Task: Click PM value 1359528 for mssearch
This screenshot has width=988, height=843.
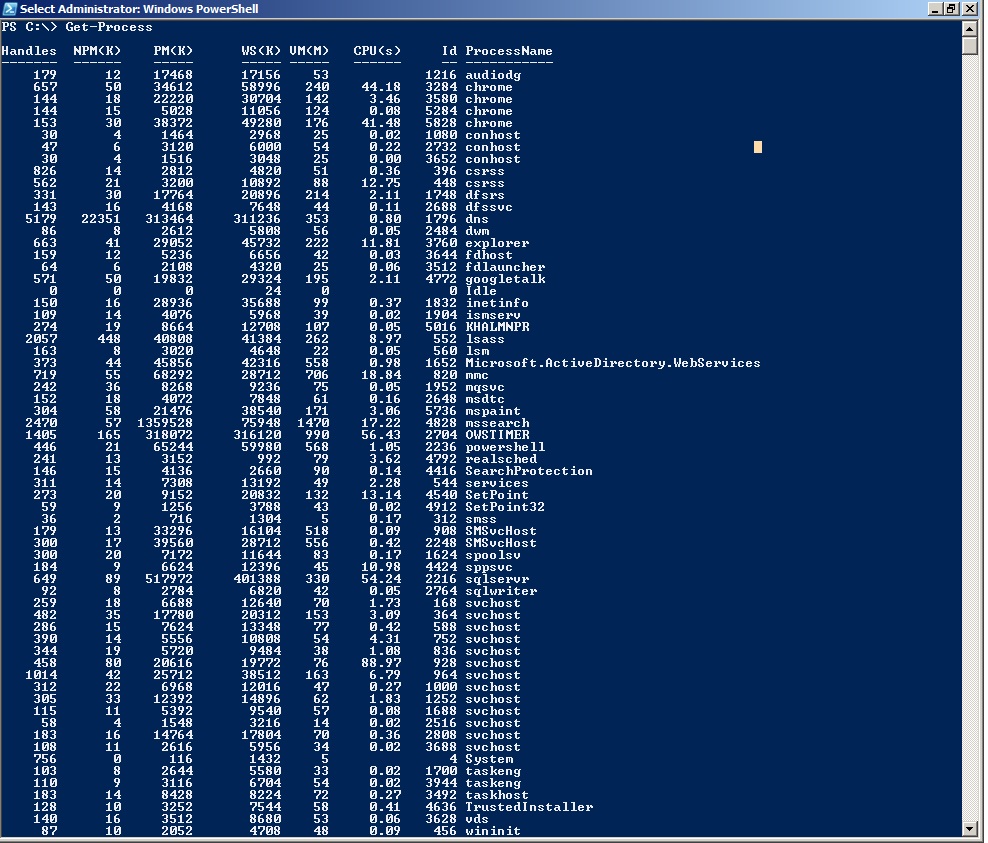Action: (165, 423)
